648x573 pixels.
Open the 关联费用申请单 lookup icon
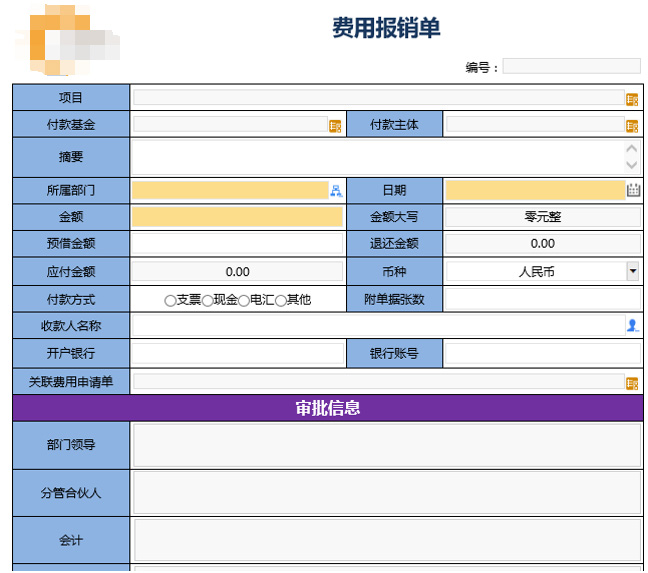(x=632, y=383)
